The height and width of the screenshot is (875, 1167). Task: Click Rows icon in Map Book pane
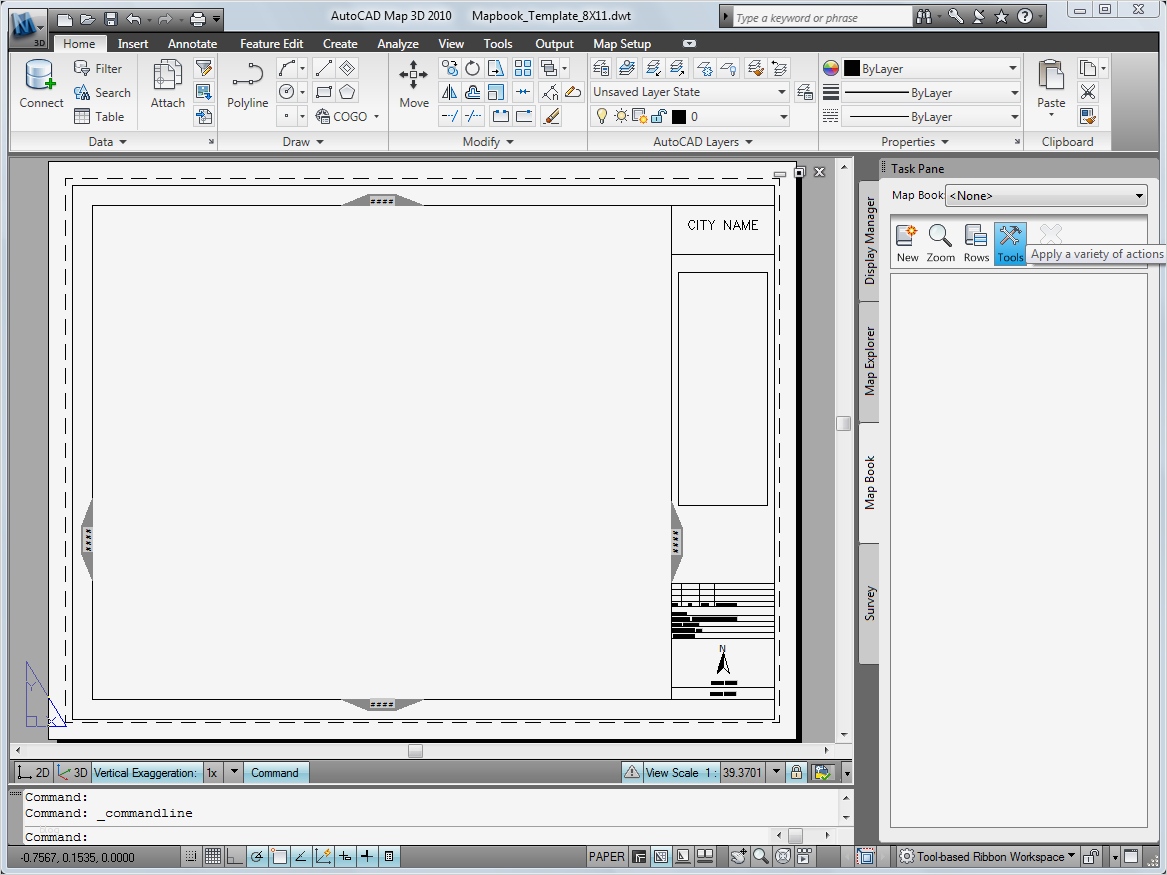[976, 243]
